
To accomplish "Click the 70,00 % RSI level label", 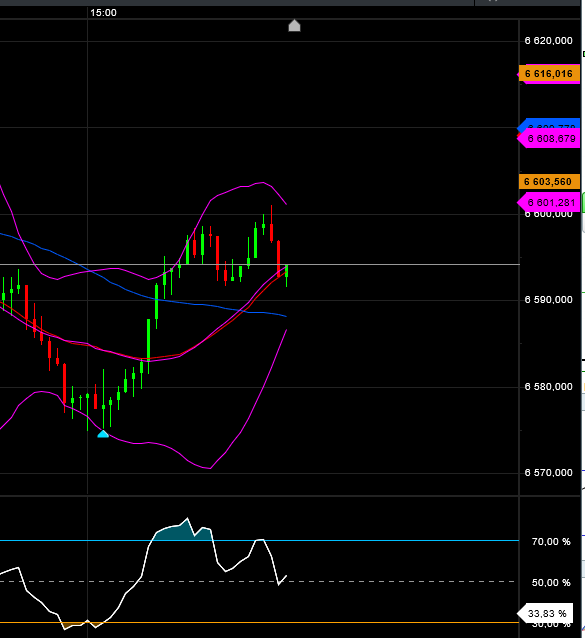I will pyautogui.click(x=551, y=542).
